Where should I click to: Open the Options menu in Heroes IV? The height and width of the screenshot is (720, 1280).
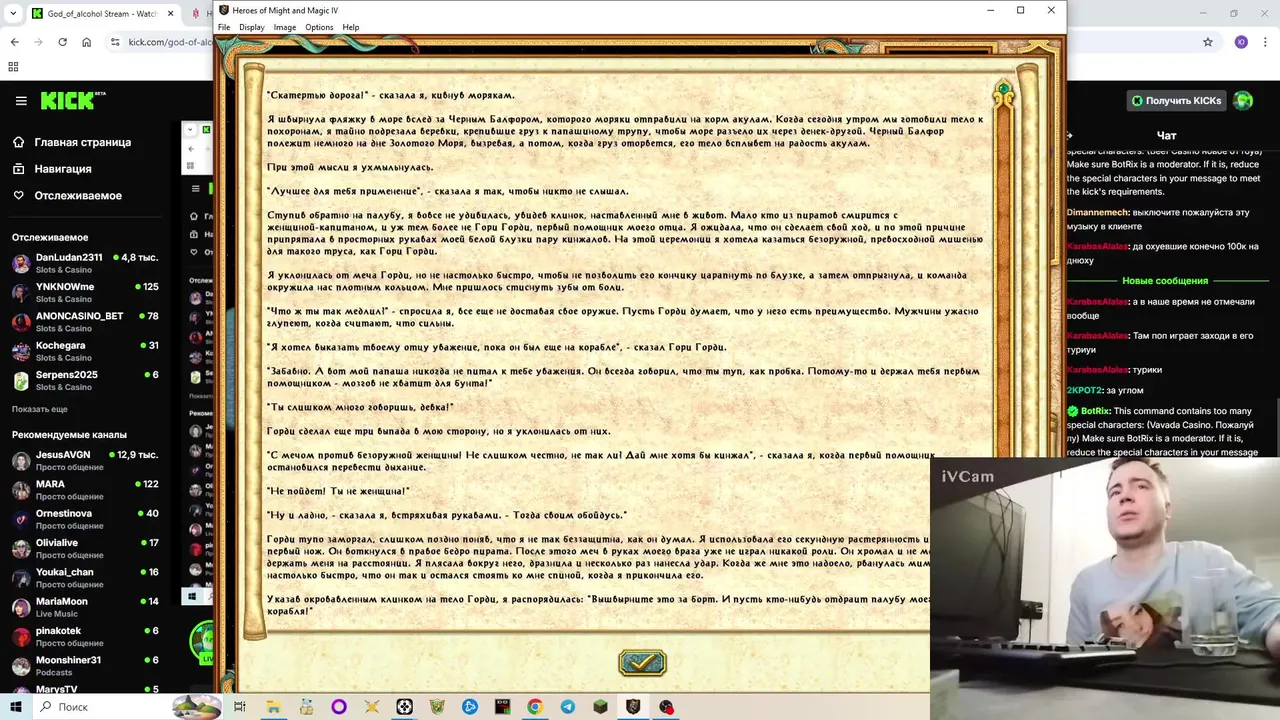pos(319,27)
